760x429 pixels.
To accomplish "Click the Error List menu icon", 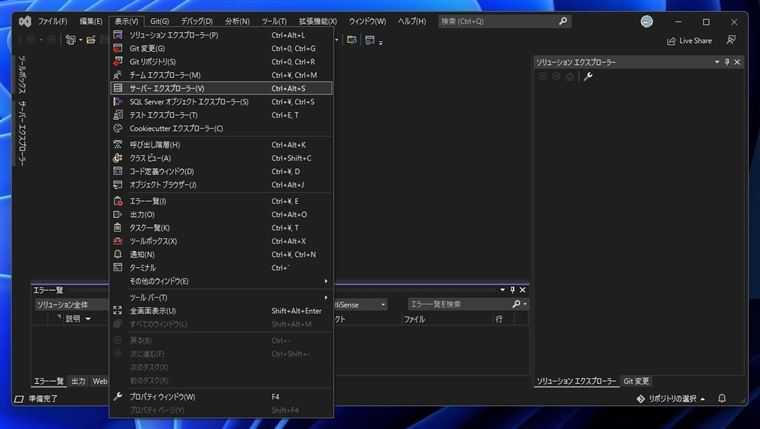I will tap(118, 201).
